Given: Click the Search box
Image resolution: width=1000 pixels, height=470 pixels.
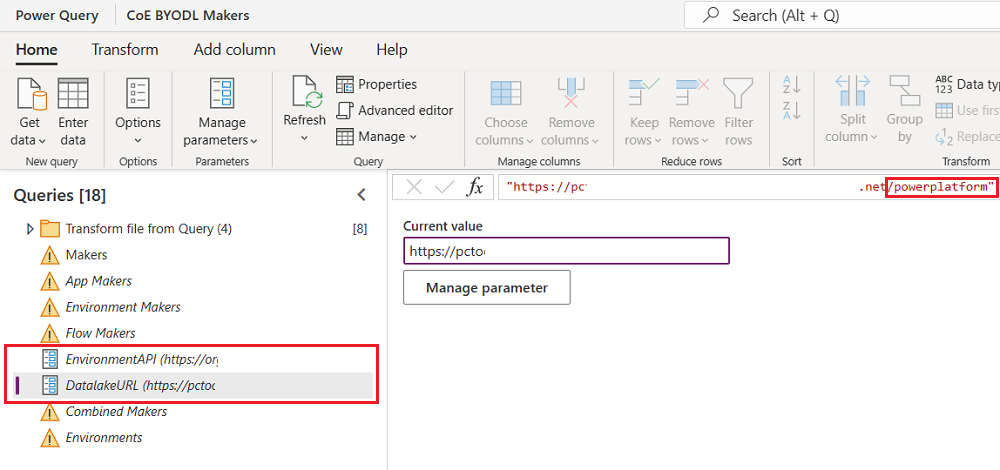Looking at the screenshot, I should pyautogui.click(x=842, y=15).
